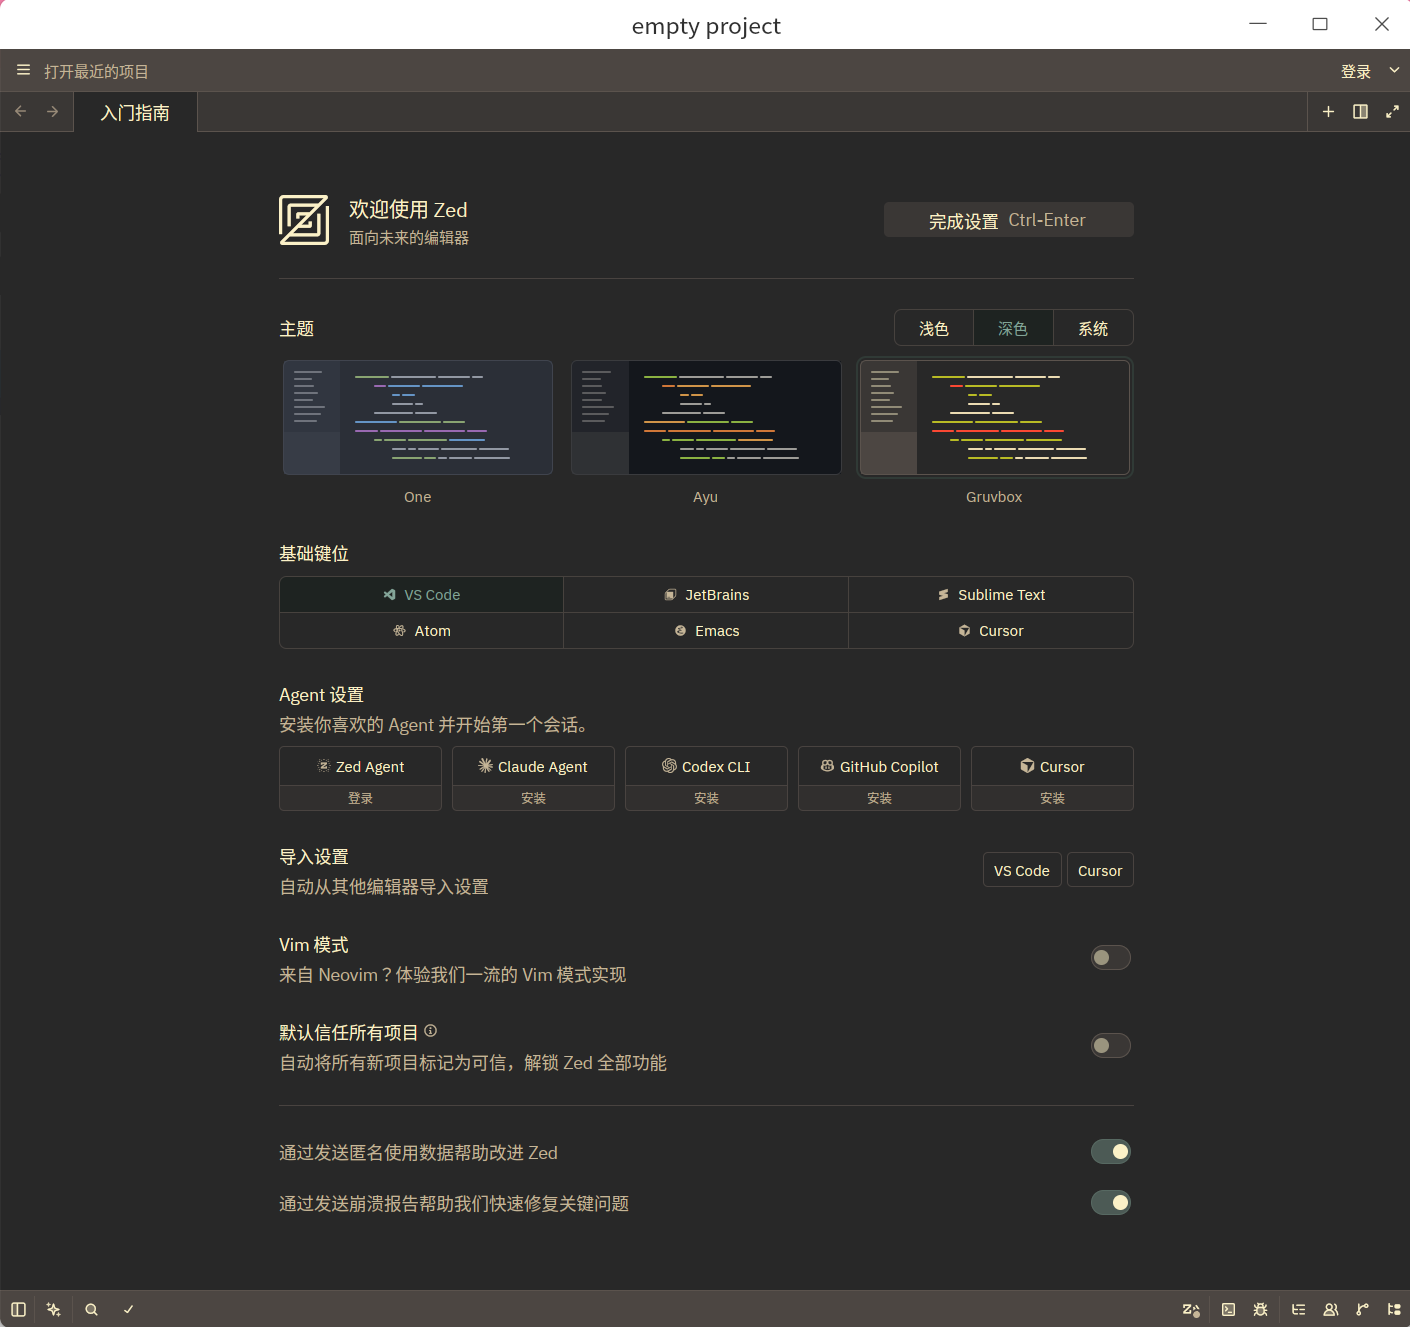Viewport: 1410px width, 1327px height.
Task: Select 深色 theme mode
Action: [1013, 328]
